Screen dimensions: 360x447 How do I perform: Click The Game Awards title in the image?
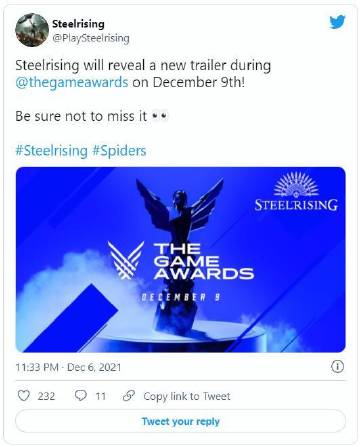(203, 261)
